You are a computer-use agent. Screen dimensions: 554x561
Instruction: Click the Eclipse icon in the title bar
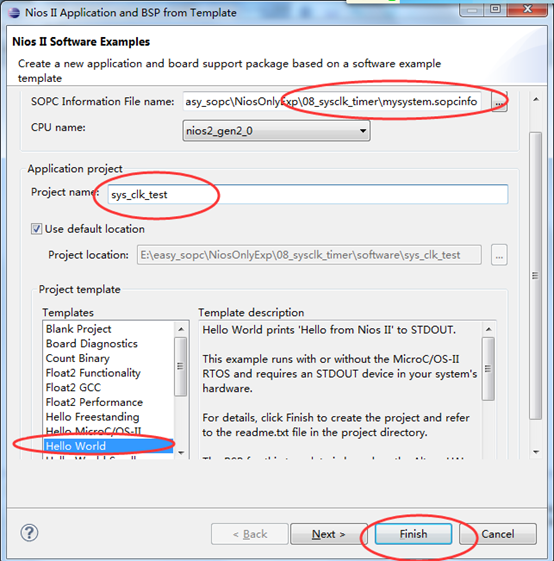click(14, 13)
